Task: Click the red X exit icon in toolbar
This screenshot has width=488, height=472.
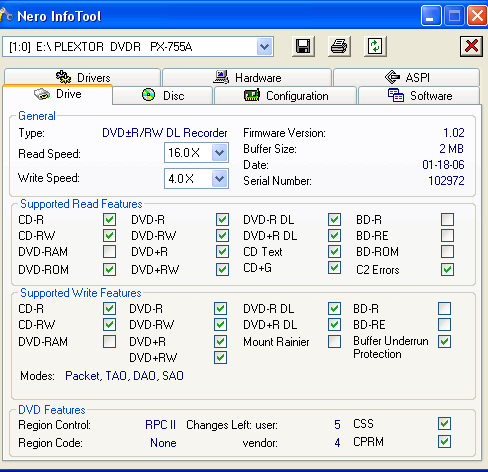Action: point(471,46)
